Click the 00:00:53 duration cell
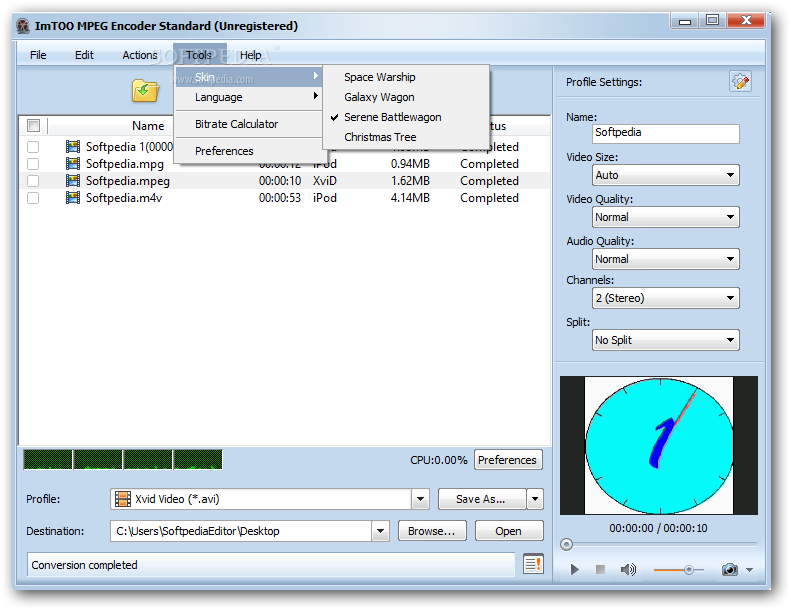 tap(280, 198)
